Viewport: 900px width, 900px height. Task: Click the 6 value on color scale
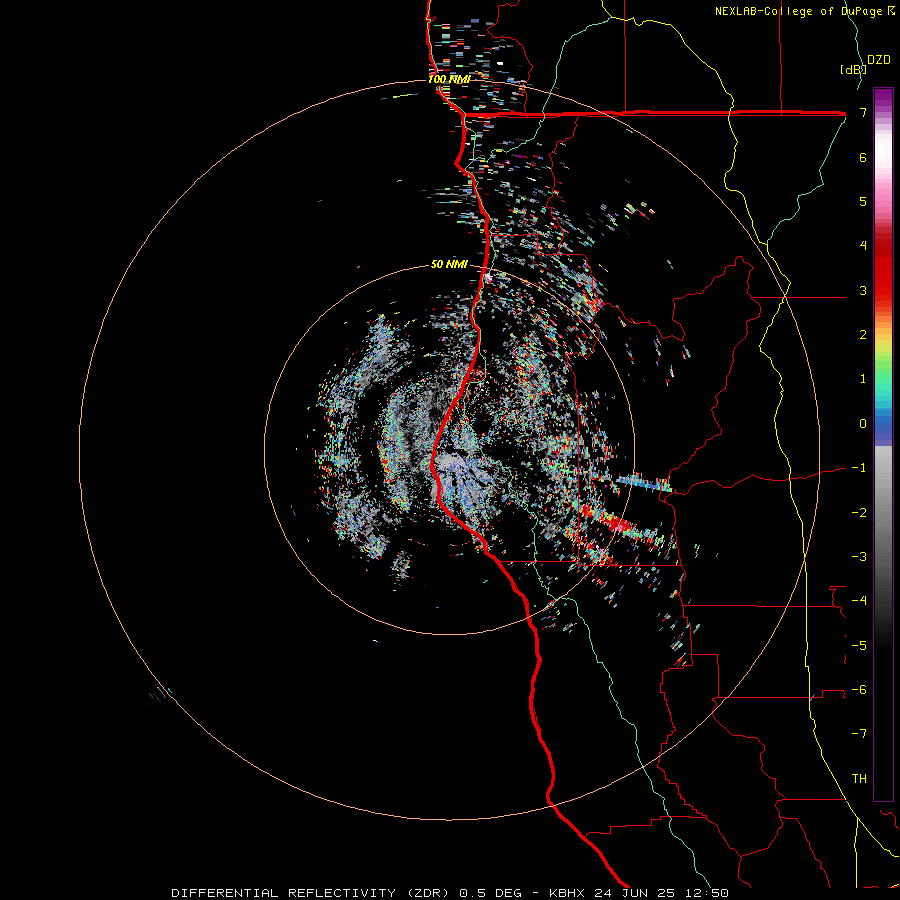coord(863,157)
